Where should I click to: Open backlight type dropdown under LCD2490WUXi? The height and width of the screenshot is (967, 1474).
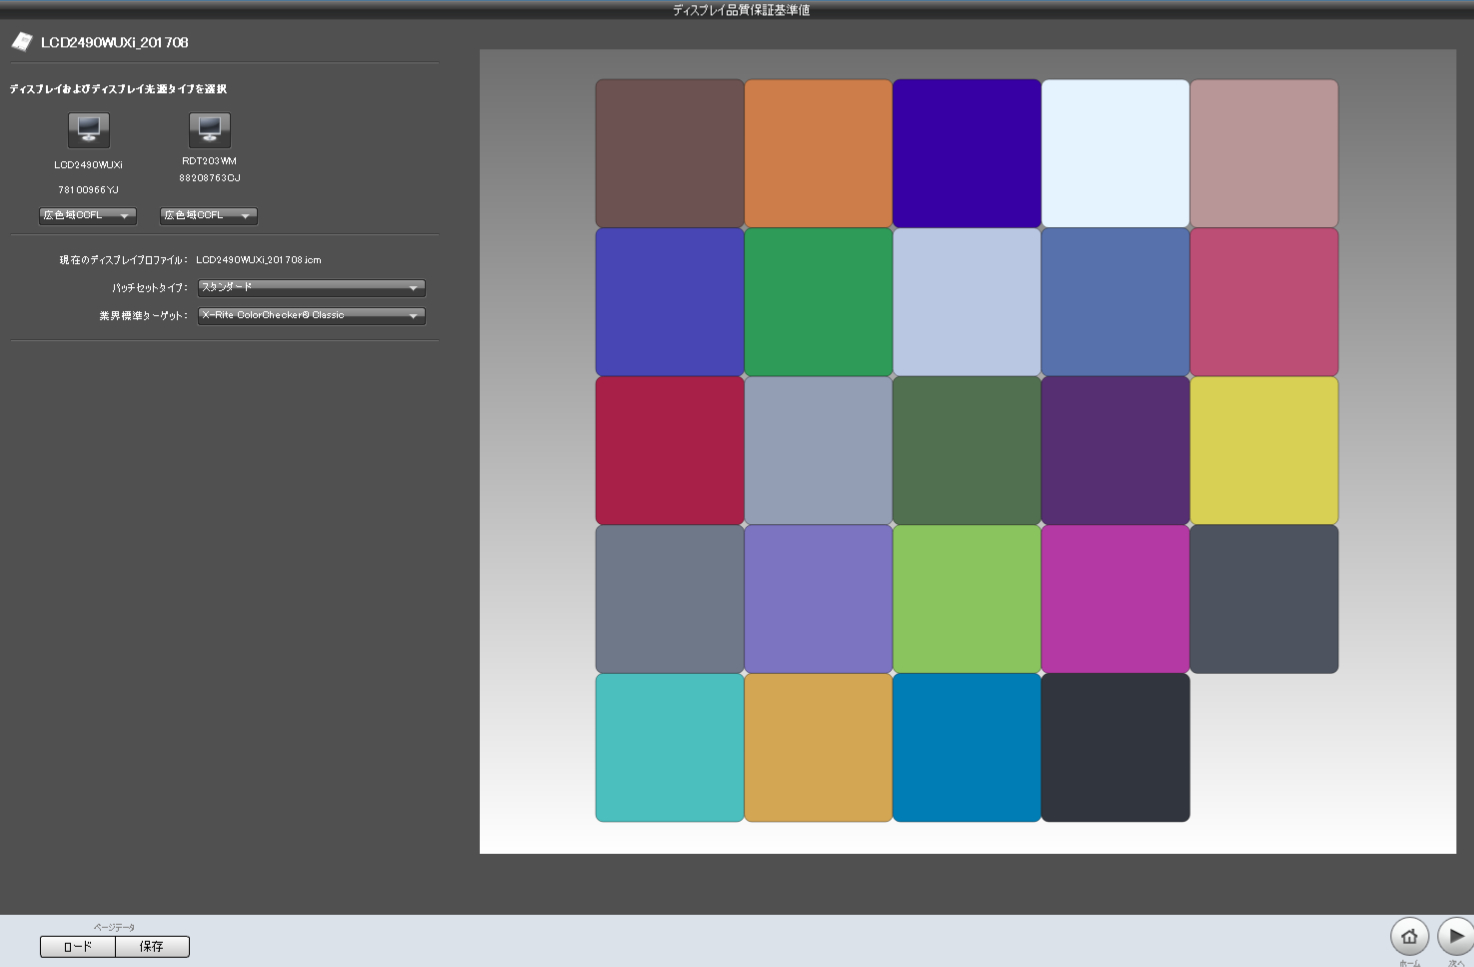pyautogui.click(x=88, y=216)
